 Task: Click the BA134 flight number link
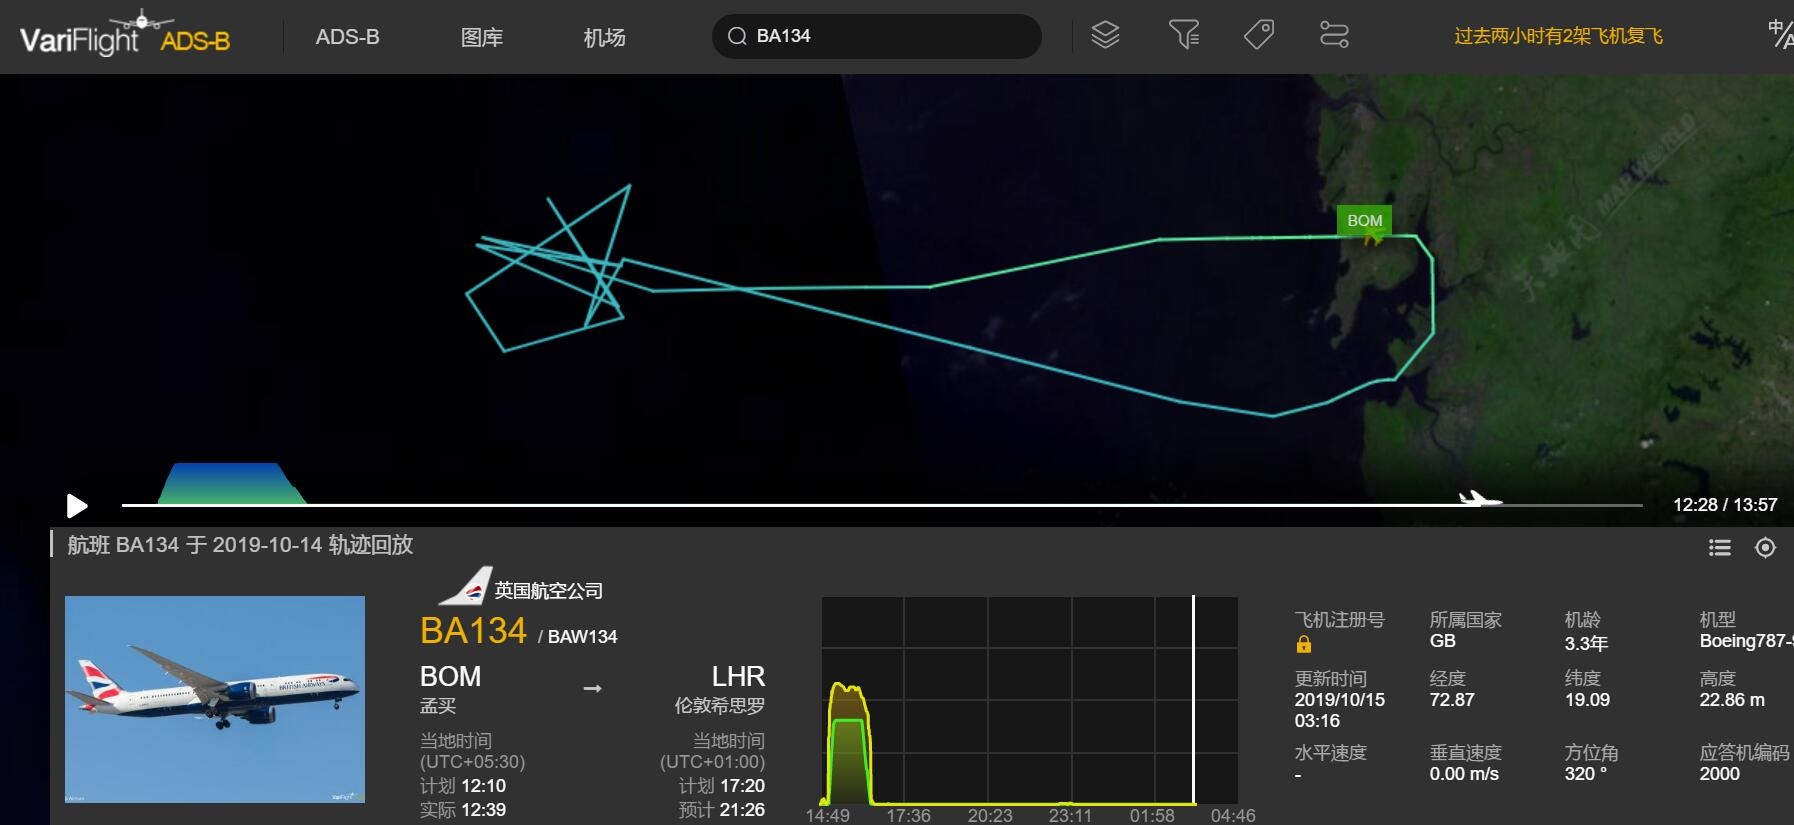[x=473, y=631]
